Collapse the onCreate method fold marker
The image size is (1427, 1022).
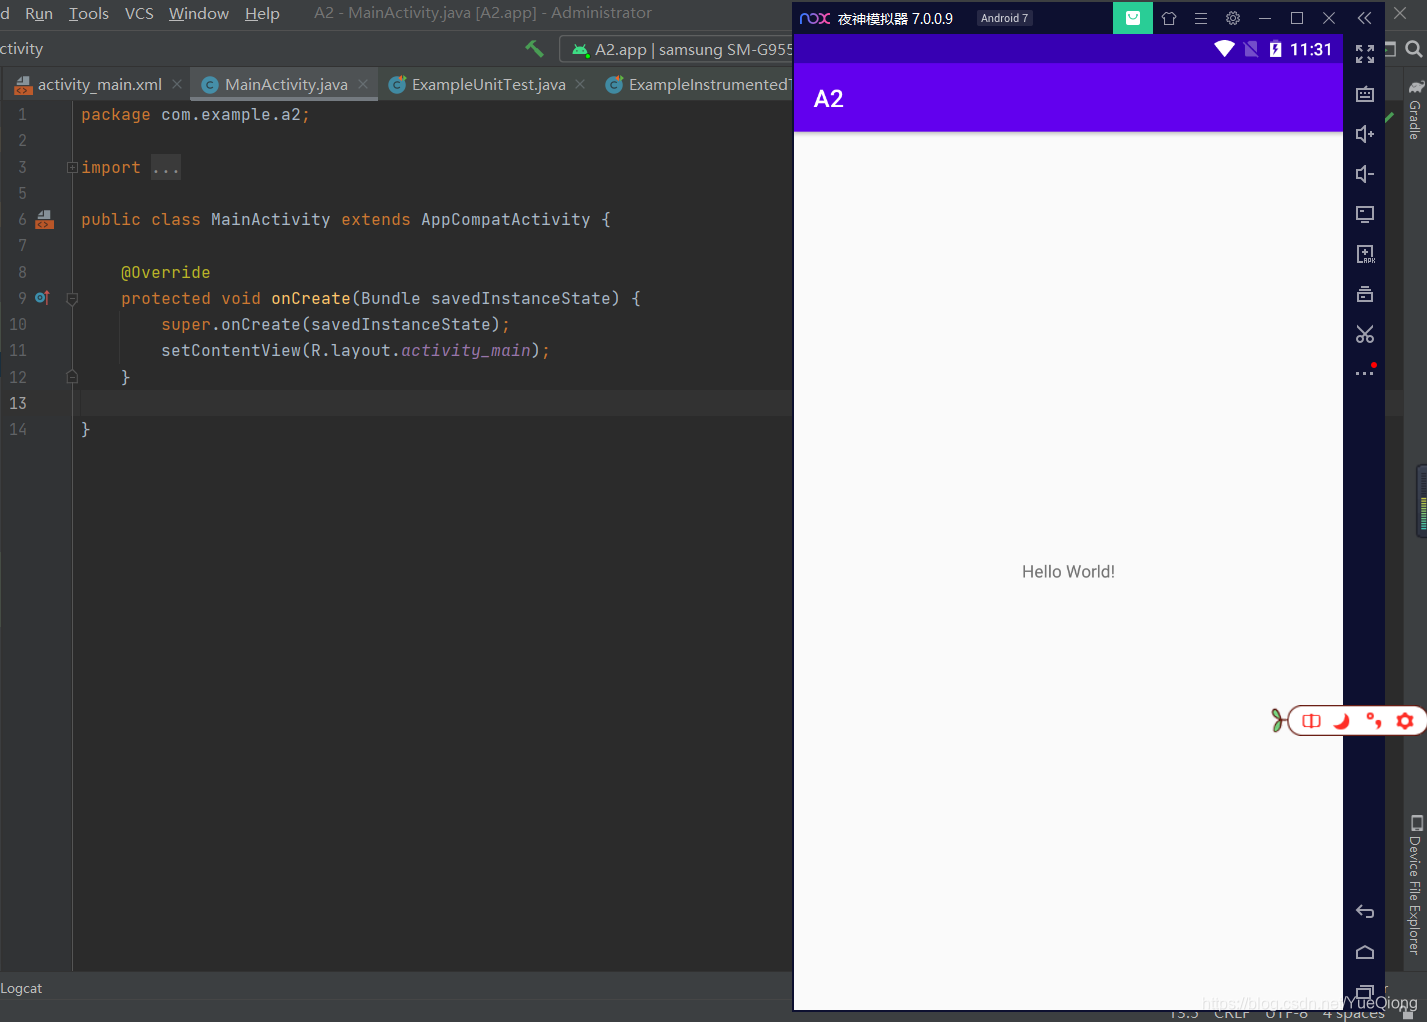[72, 298]
